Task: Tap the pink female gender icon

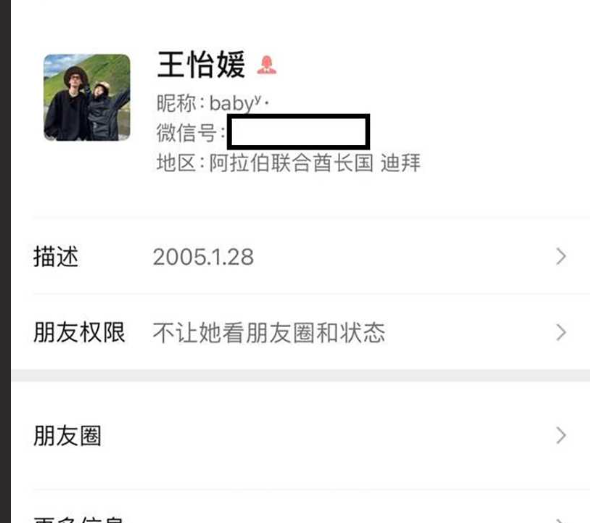Action: (x=267, y=65)
